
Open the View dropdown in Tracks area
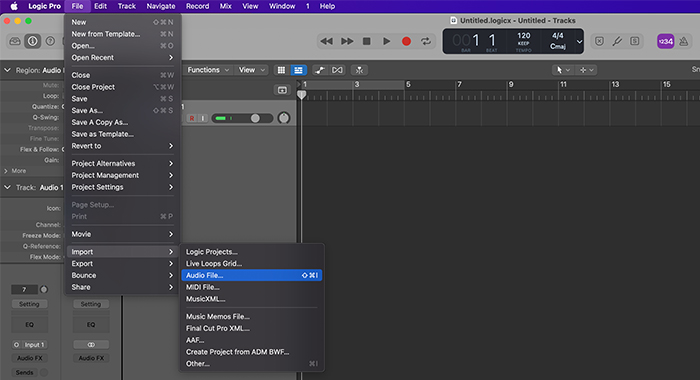(x=251, y=70)
